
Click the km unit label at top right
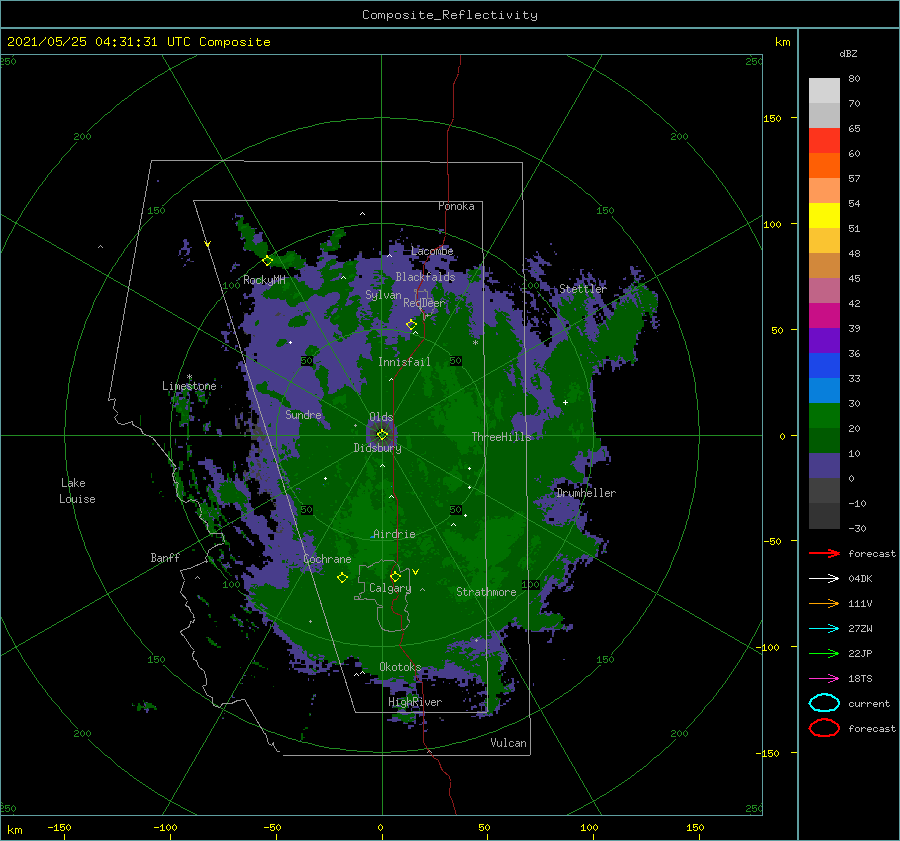[x=782, y=42]
